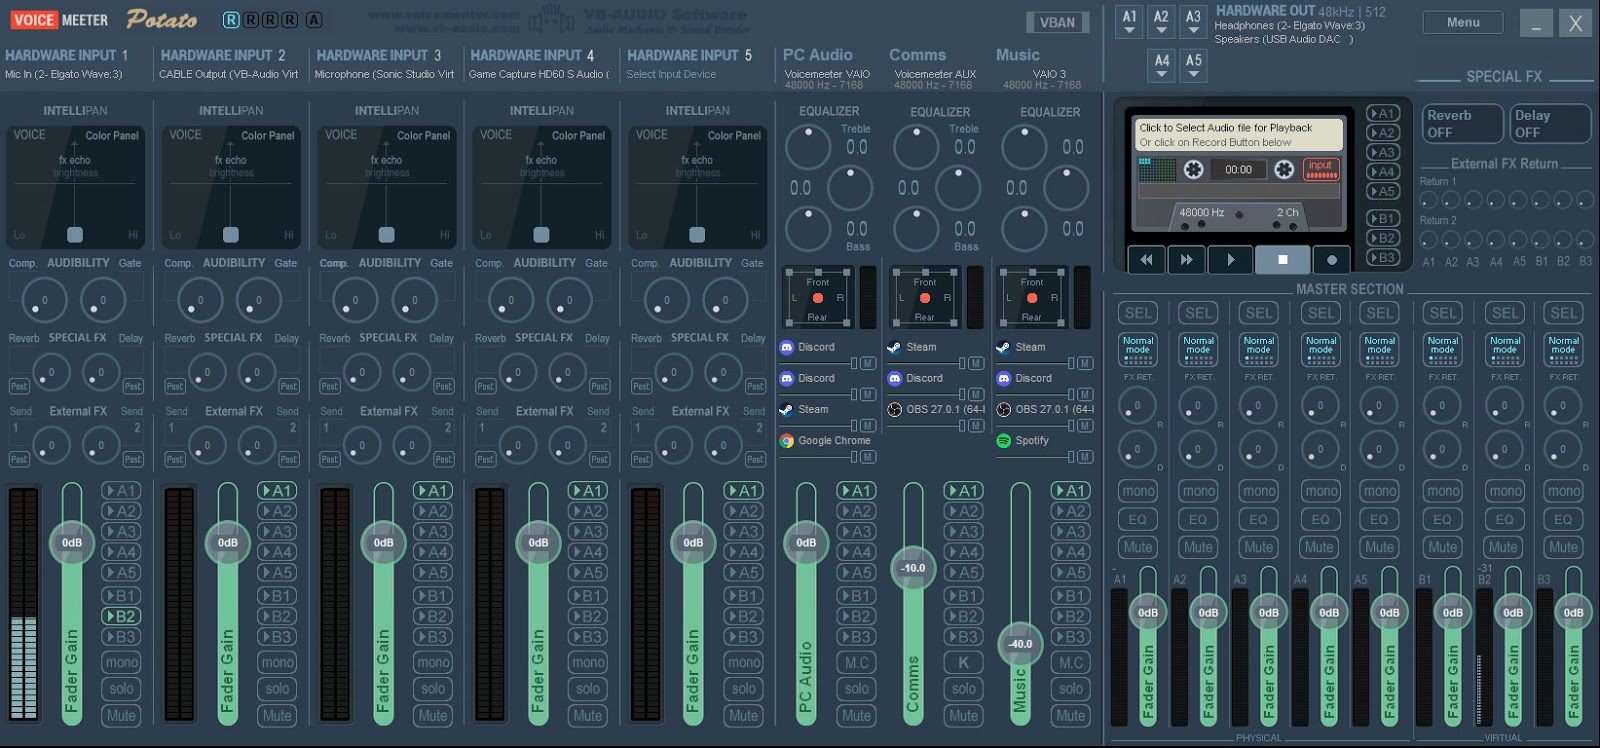Toggle A1 routing on Hardware Input 2

coord(277,490)
